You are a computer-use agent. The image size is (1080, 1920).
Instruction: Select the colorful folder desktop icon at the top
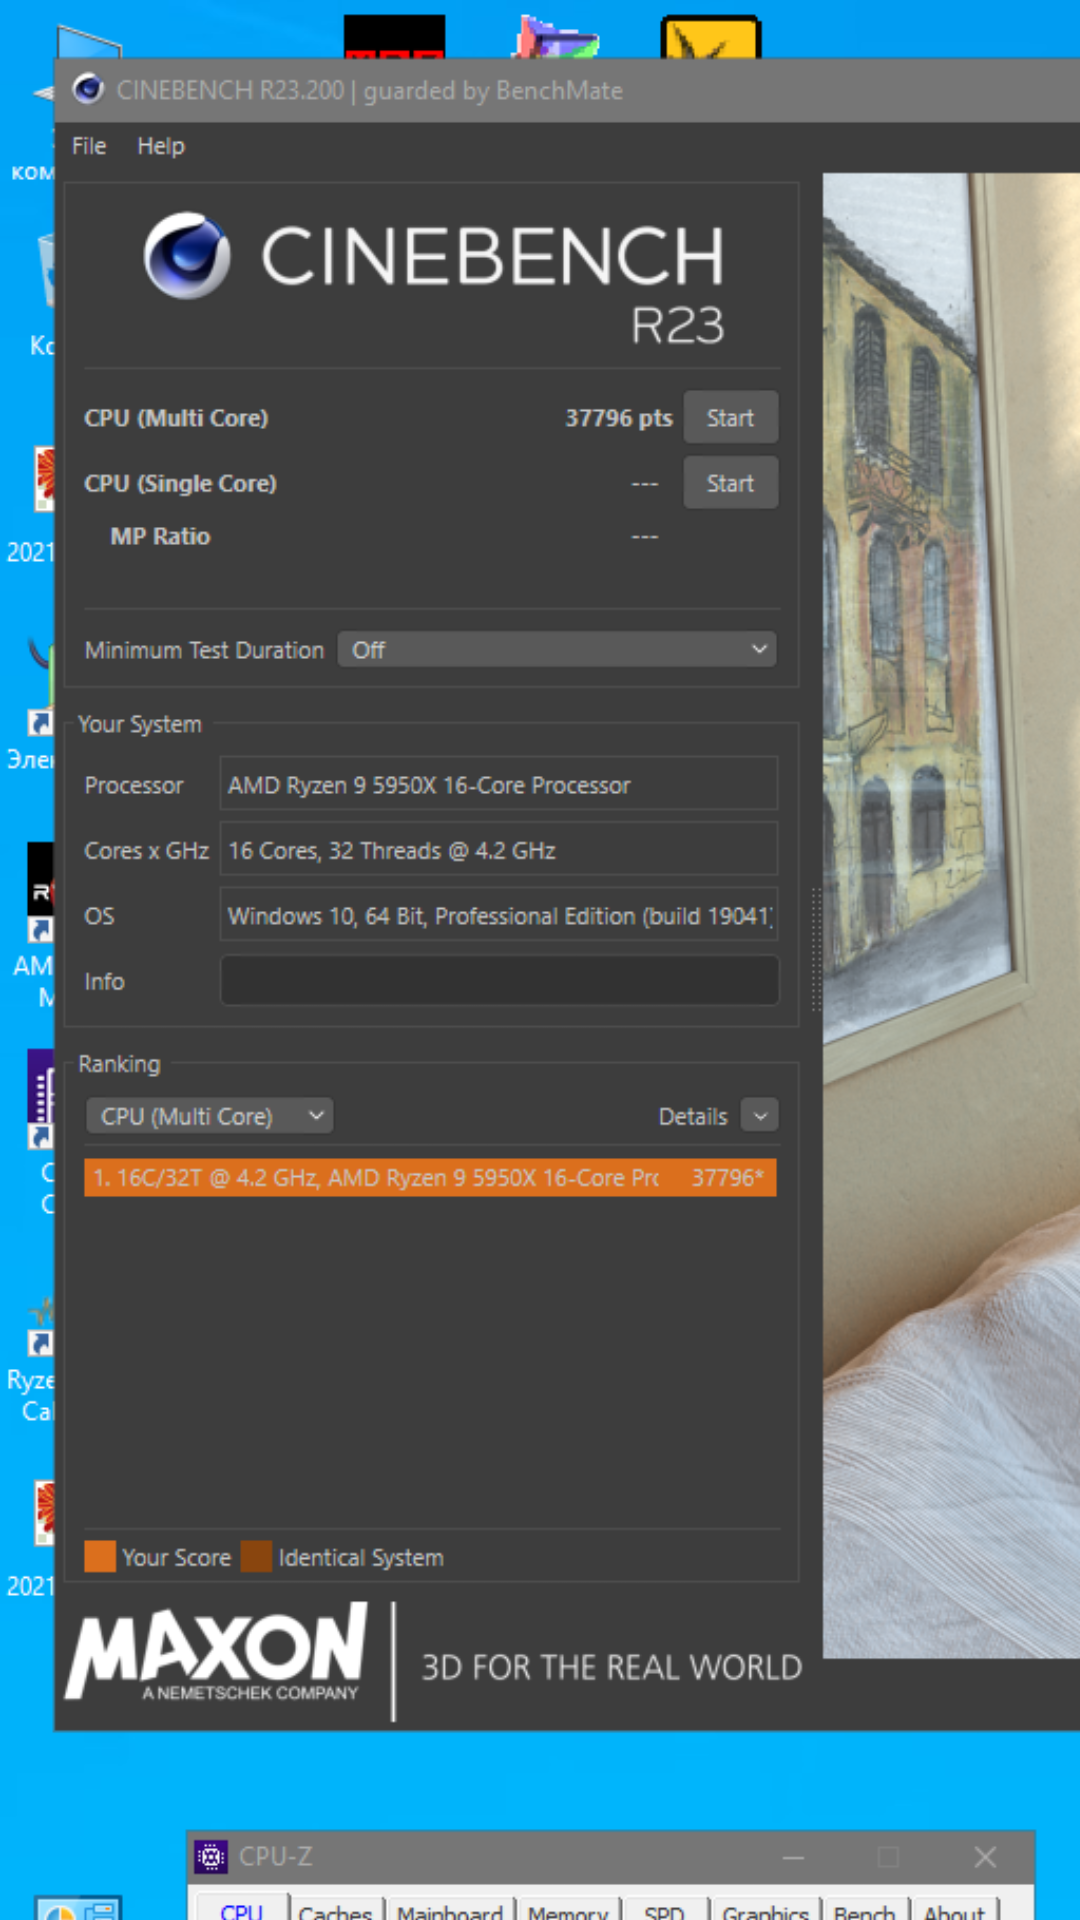pos(556,38)
